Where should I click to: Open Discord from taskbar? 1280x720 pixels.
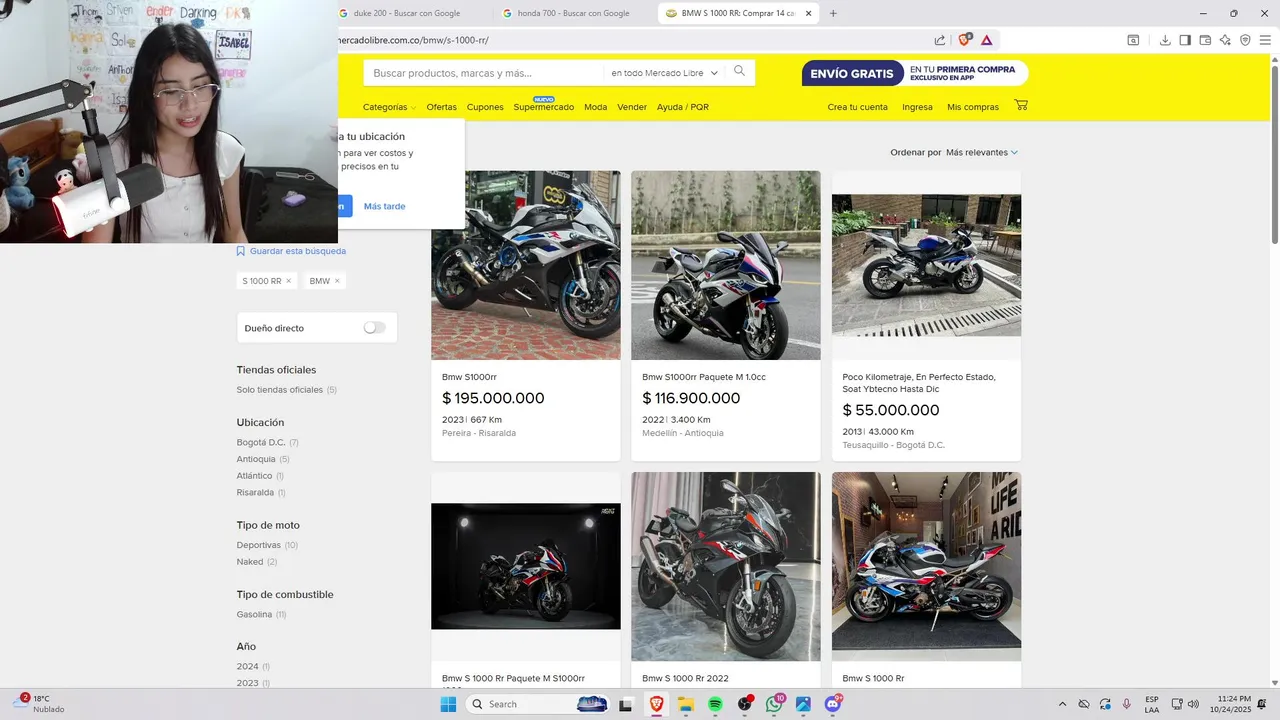pyautogui.click(x=833, y=704)
